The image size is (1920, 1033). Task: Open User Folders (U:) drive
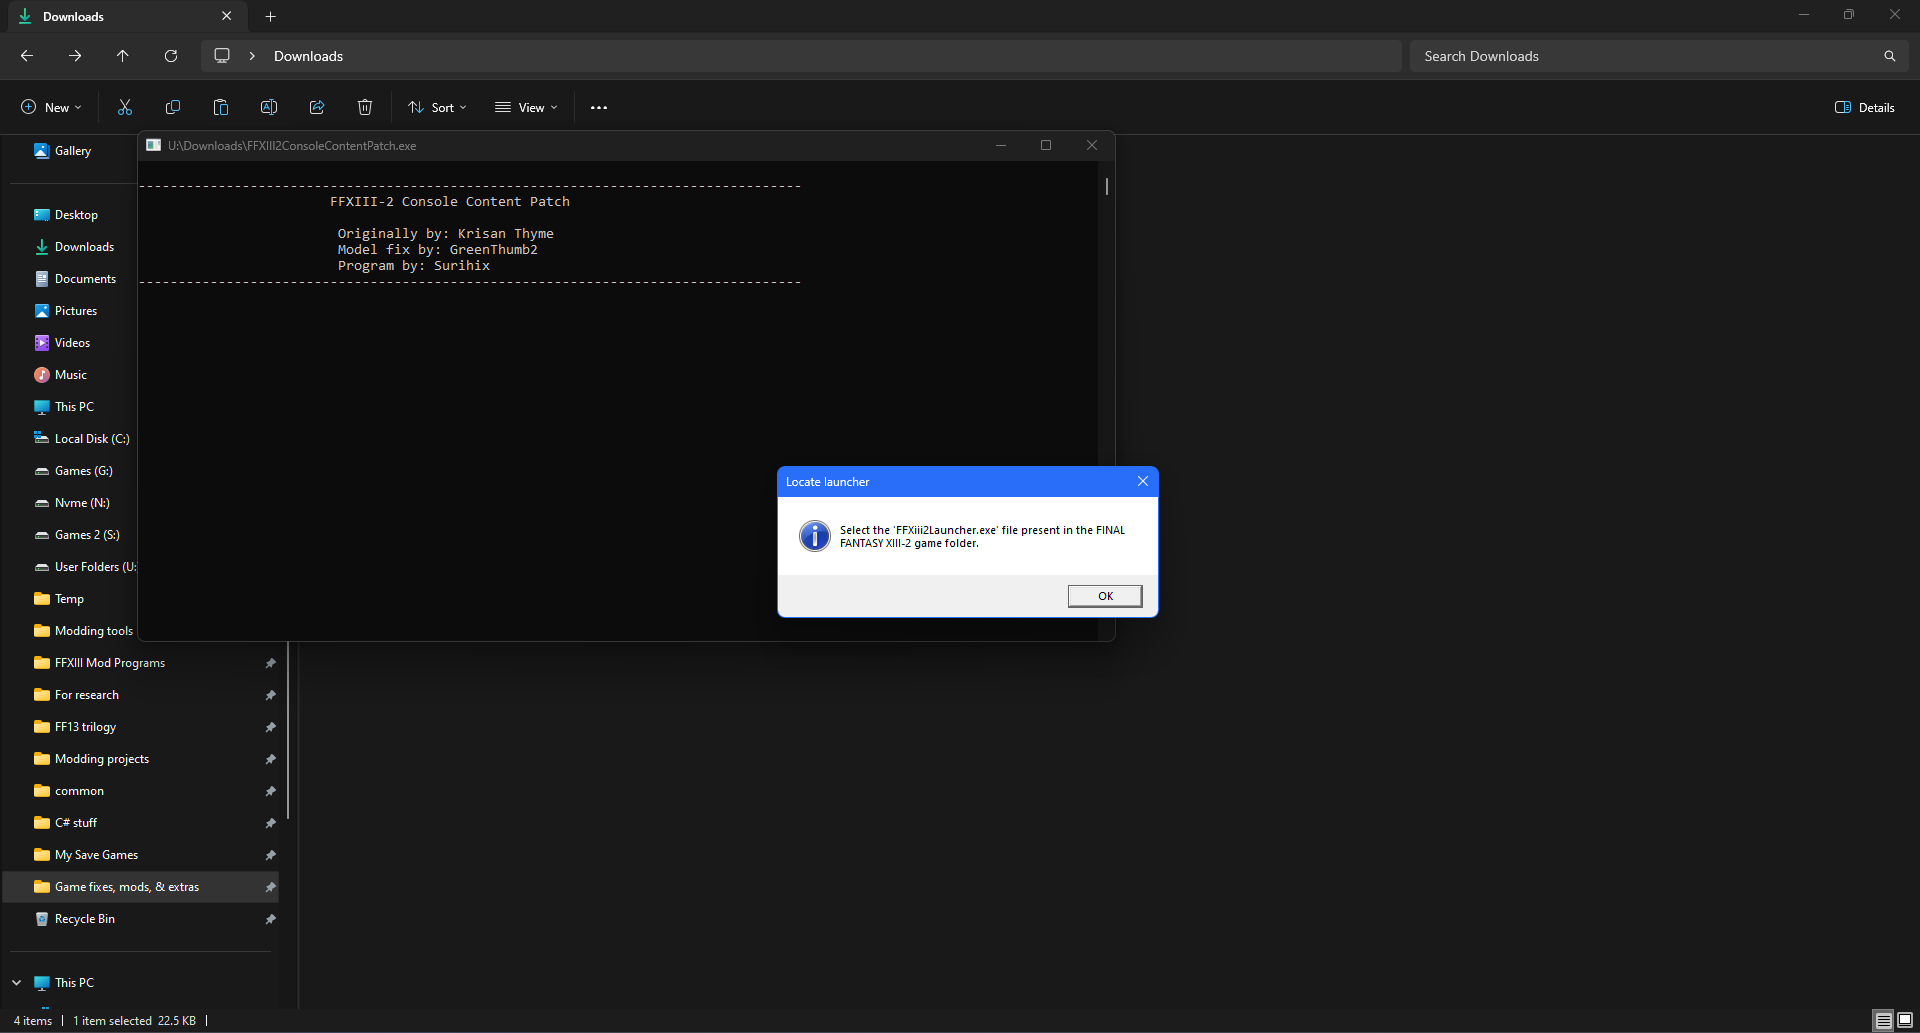coord(94,567)
